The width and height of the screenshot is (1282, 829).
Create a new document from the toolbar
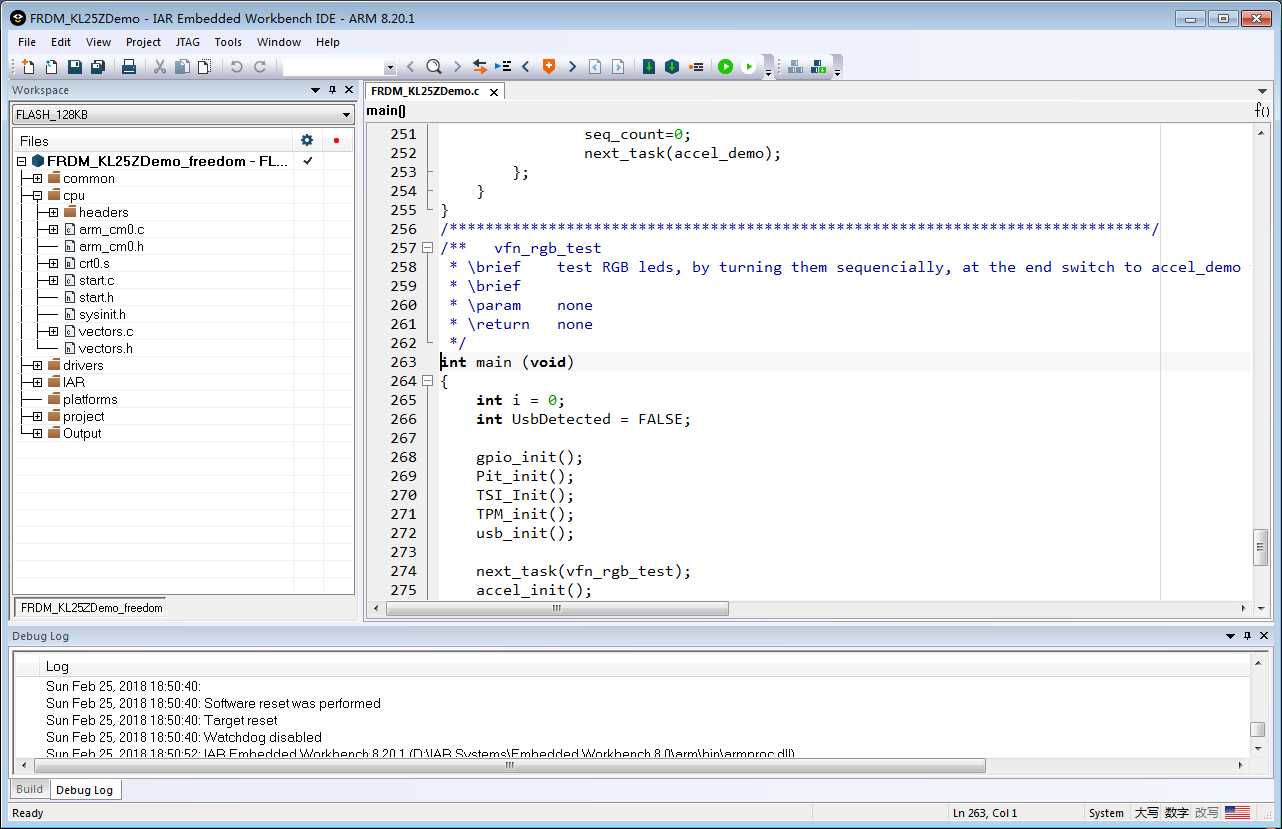(x=28, y=67)
